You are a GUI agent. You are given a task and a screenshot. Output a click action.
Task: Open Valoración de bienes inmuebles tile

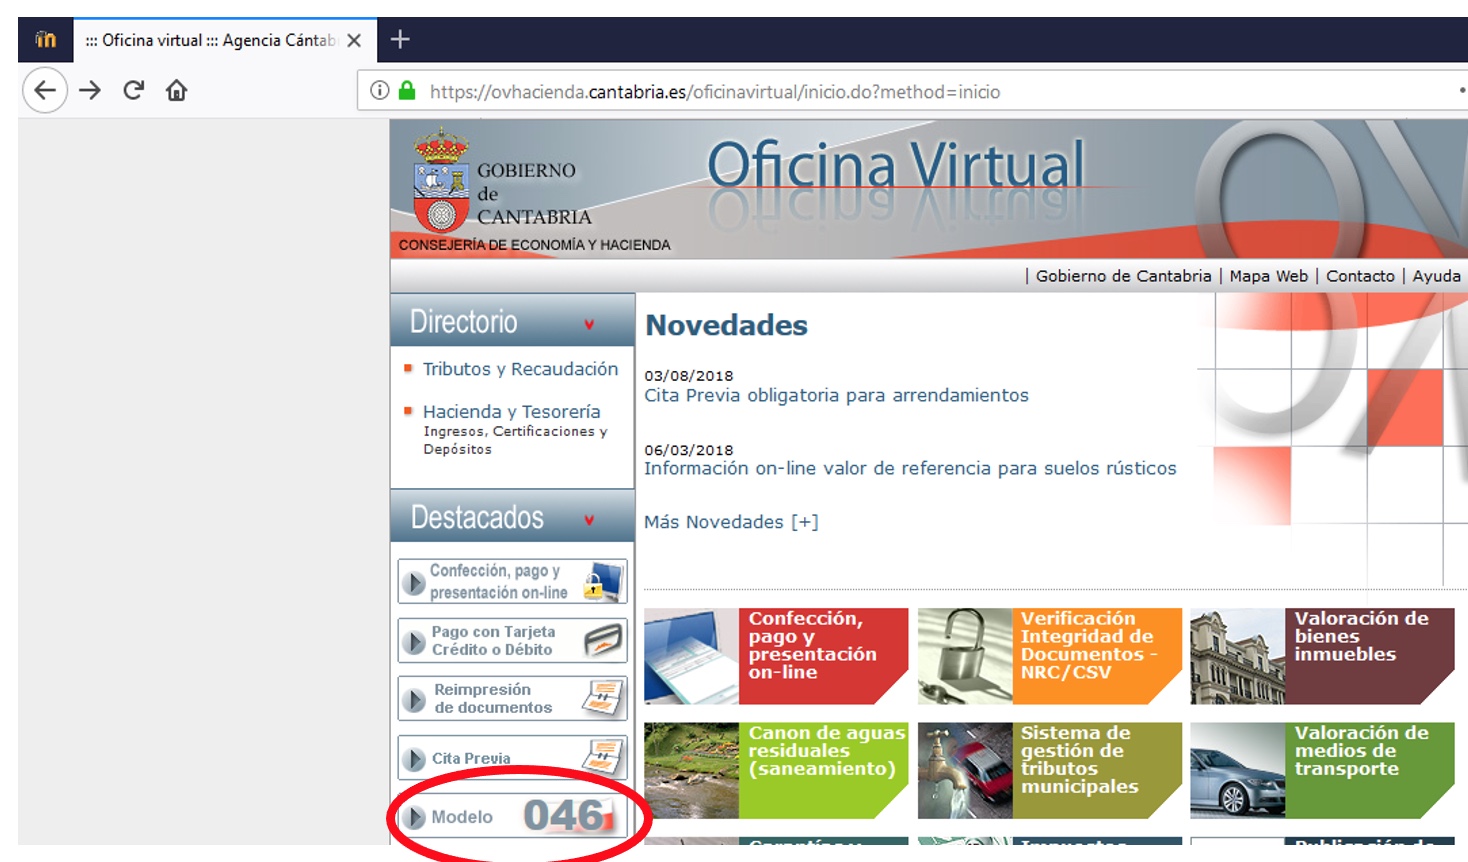(x=1321, y=656)
